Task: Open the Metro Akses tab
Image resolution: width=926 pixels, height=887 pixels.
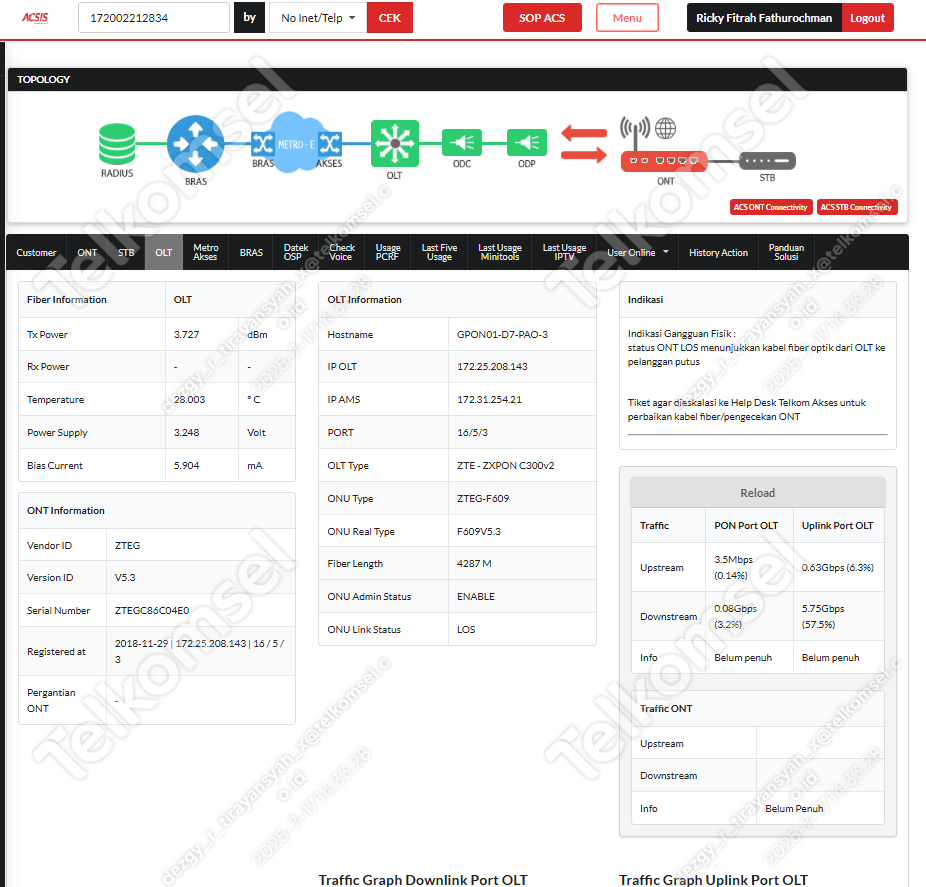Action: click(206, 253)
